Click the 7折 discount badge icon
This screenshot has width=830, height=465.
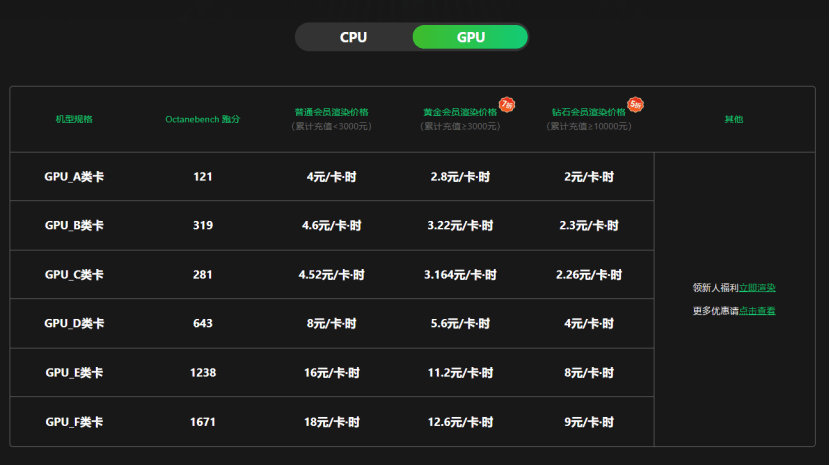(x=507, y=104)
